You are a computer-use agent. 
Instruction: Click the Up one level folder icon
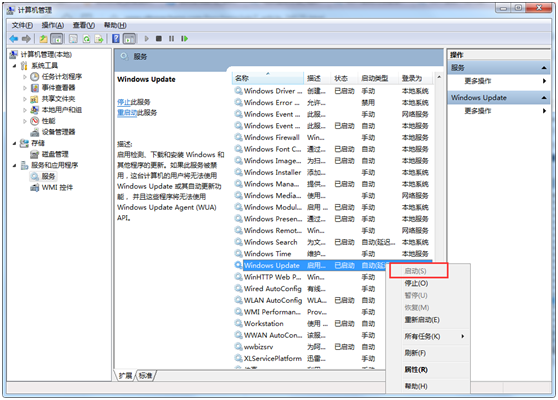[x=43, y=38]
